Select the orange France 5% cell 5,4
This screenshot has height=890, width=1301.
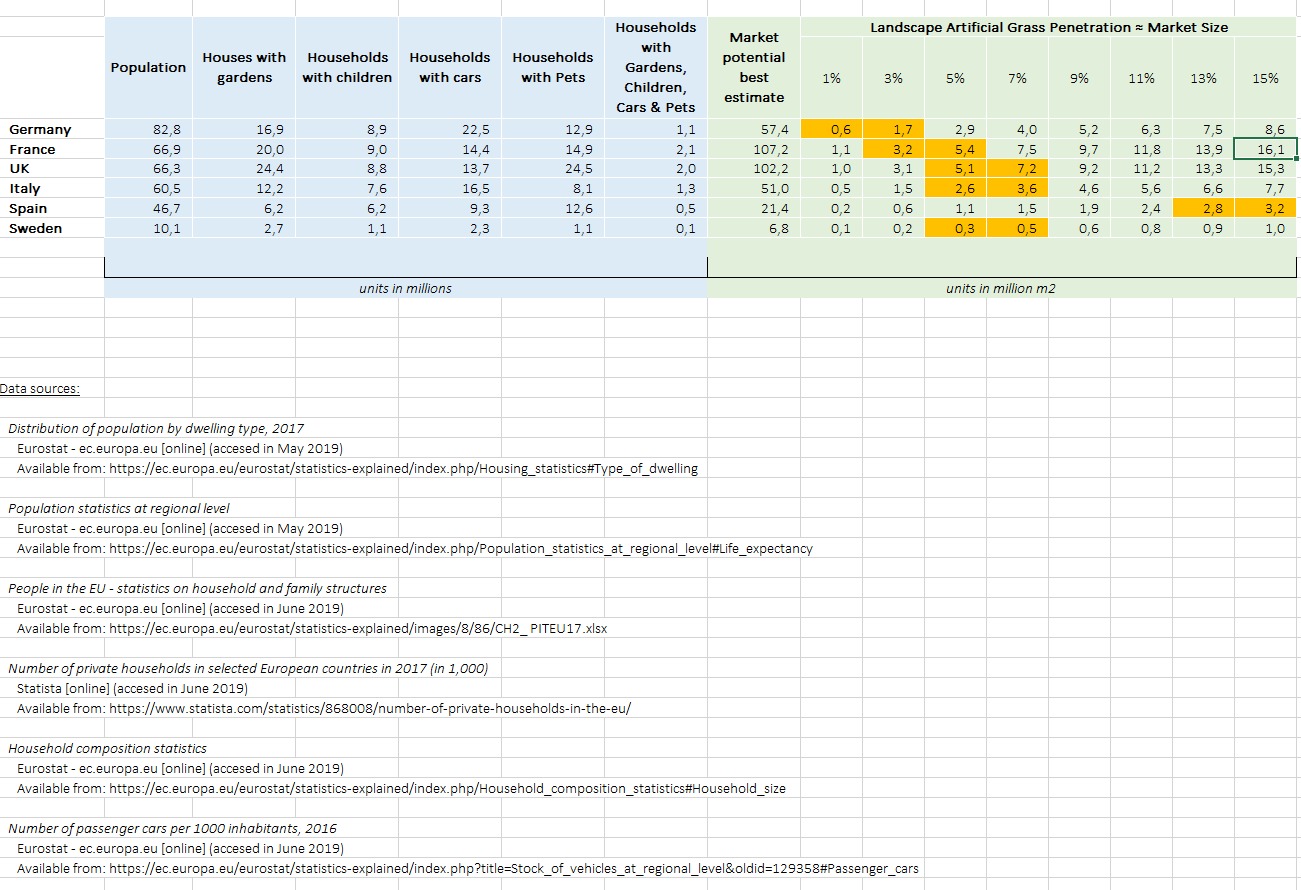point(955,149)
